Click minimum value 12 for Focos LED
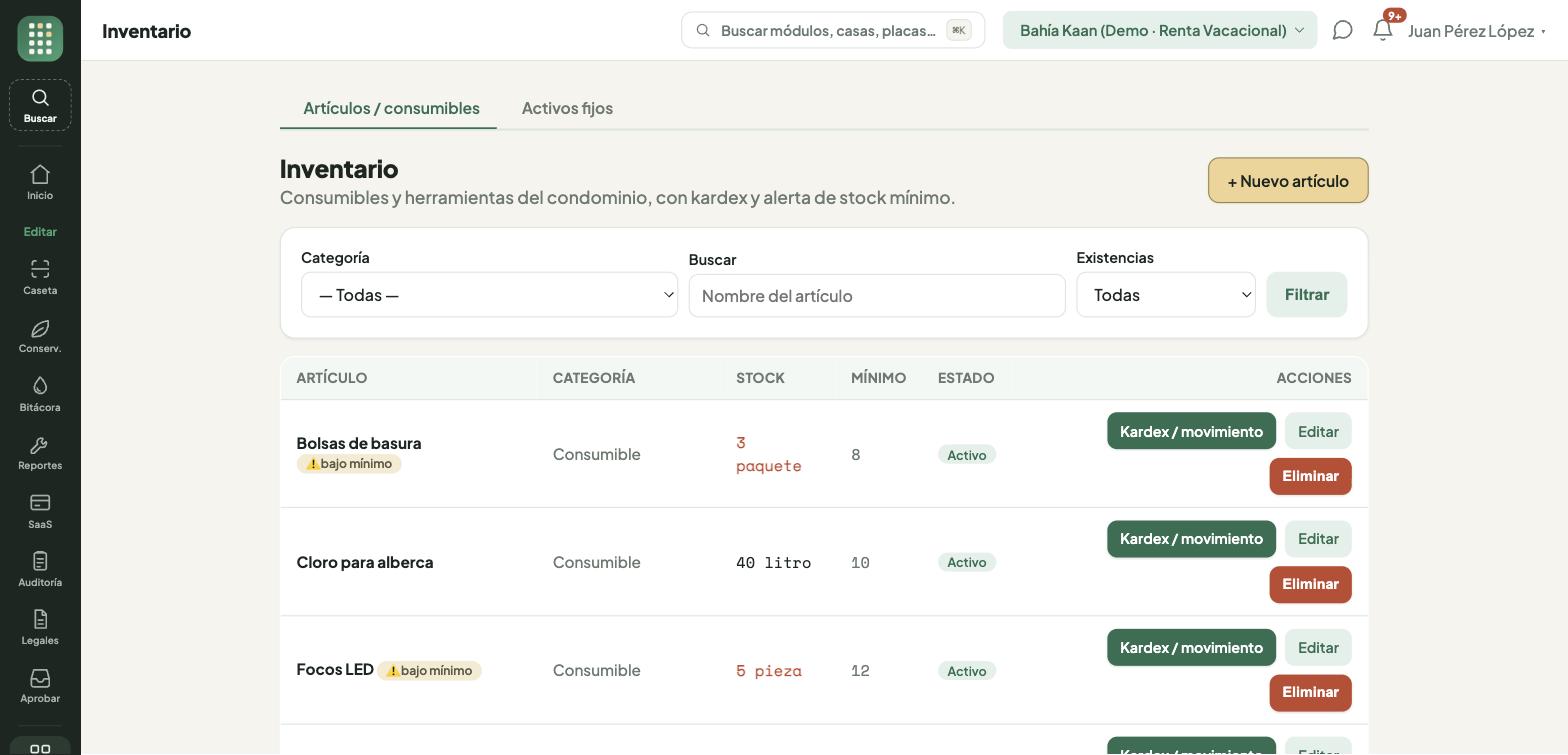This screenshot has width=1568, height=755. click(x=860, y=671)
